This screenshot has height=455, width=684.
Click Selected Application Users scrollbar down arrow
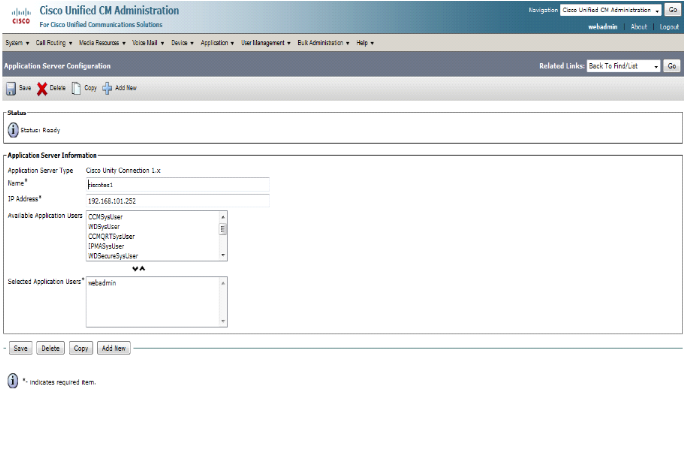pyautogui.click(x=223, y=322)
